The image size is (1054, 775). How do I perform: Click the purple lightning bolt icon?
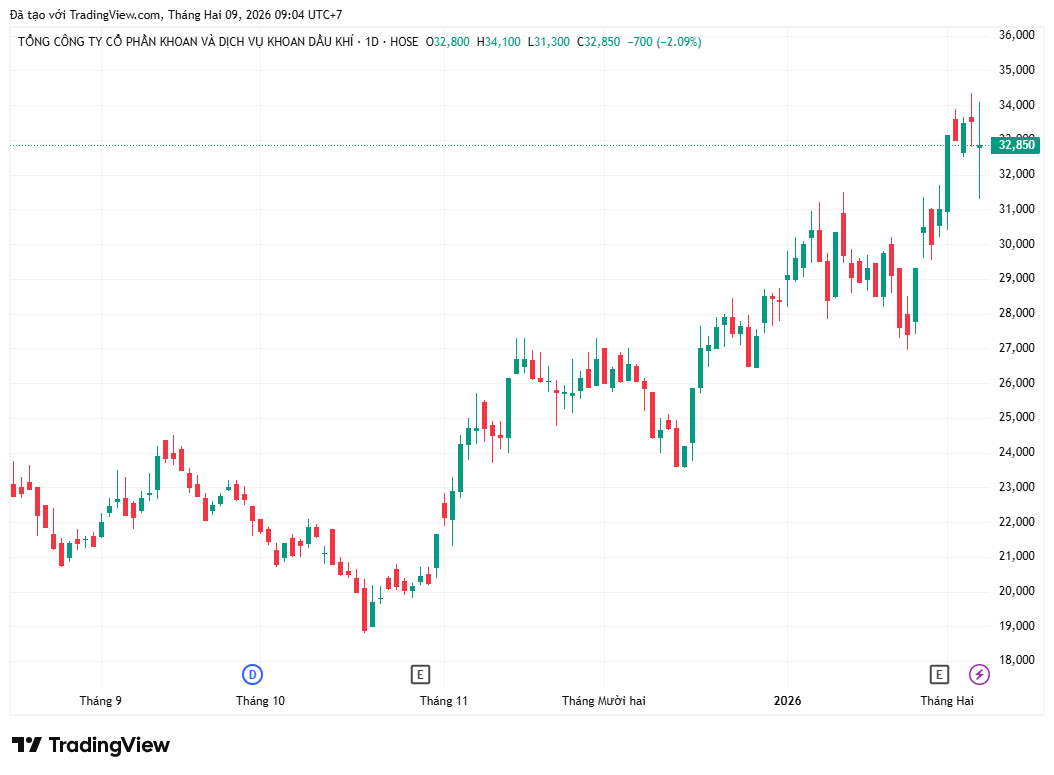pos(980,674)
